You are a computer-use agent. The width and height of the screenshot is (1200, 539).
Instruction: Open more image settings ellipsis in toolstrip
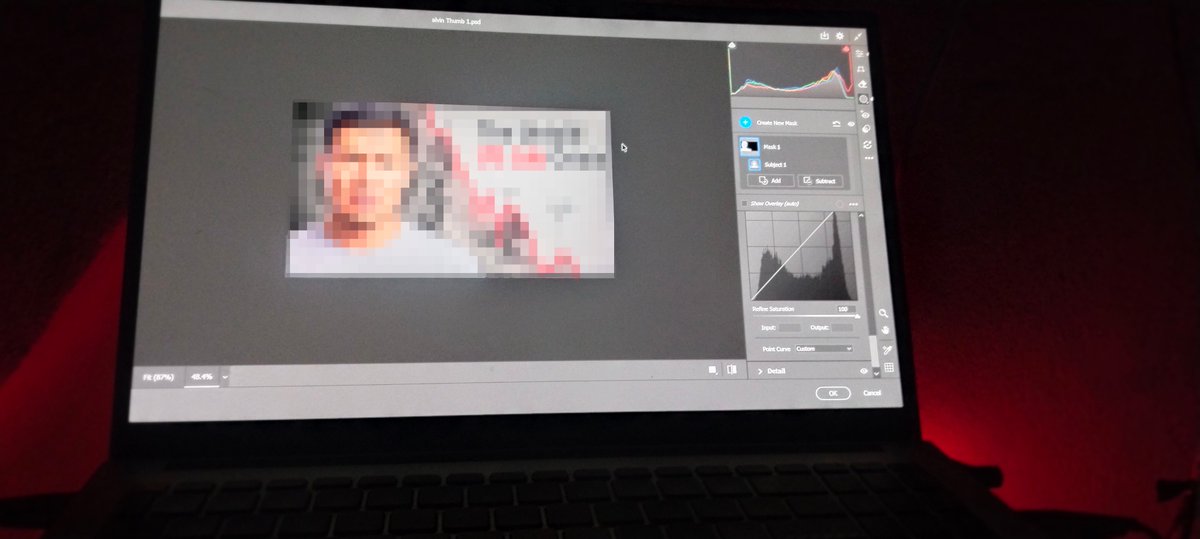click(x=868, y=158)
